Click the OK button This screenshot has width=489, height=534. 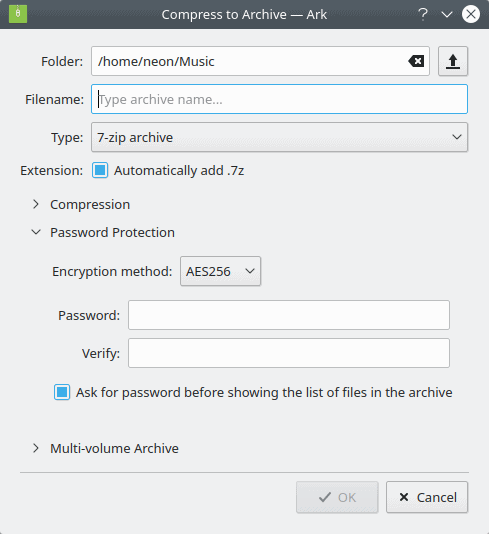(337, 497)
